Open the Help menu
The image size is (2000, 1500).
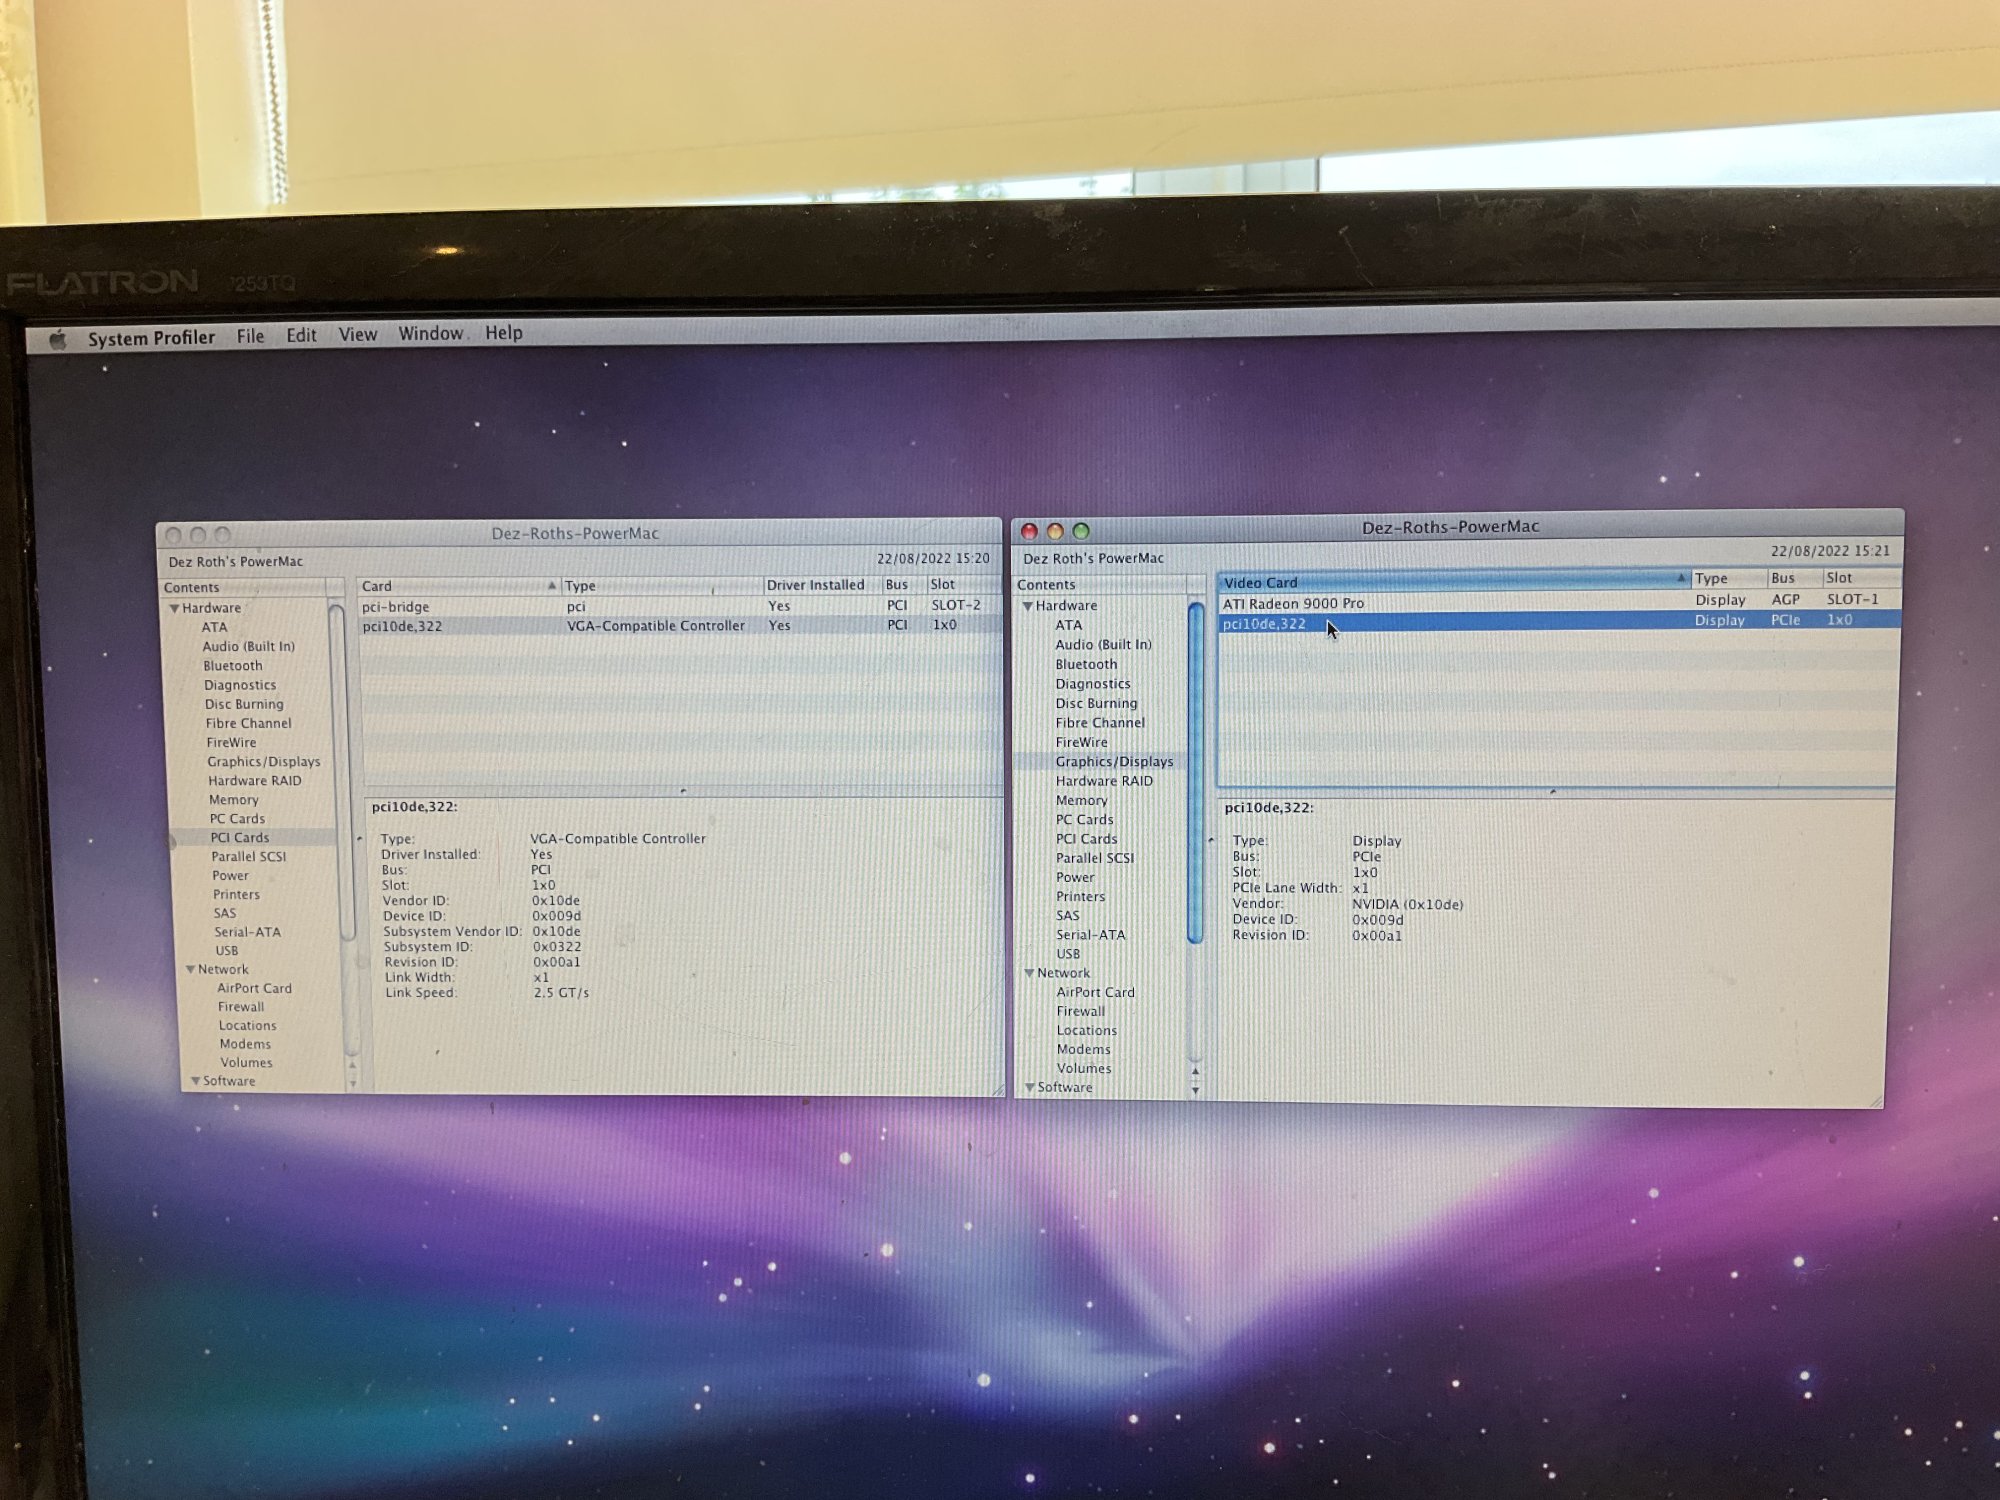504,332
